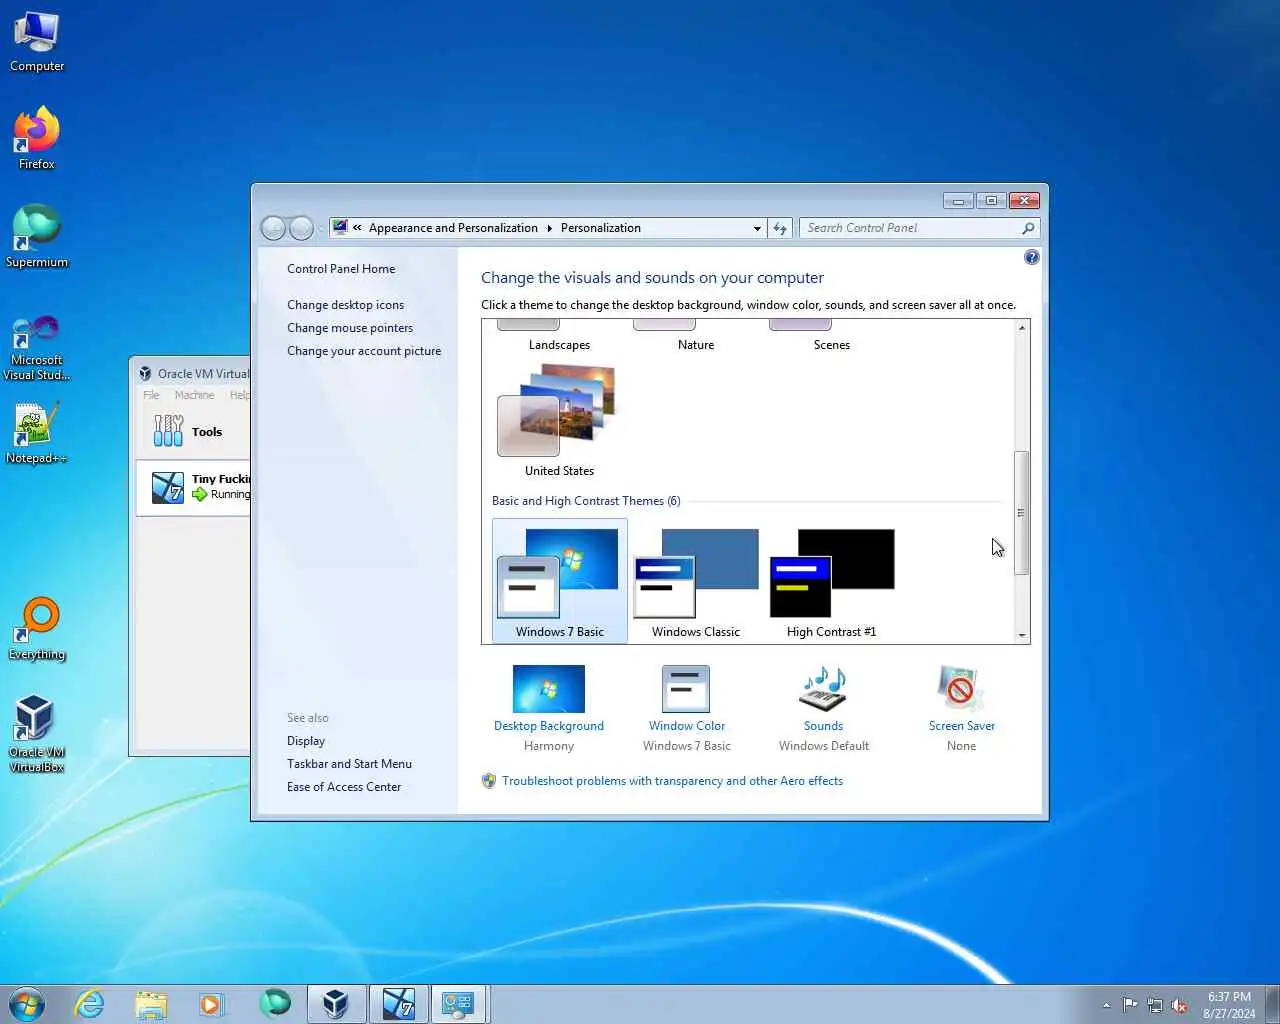Refresh the Control Panel address bar

[x=780, y=228]
